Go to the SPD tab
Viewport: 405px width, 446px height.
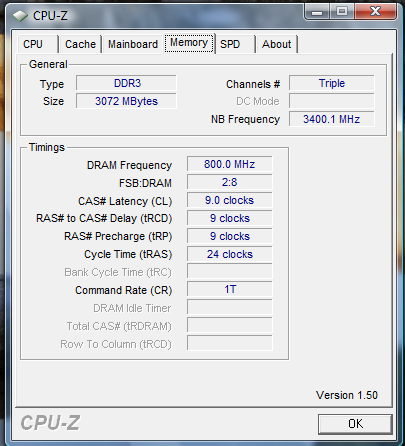pos(235,44)
